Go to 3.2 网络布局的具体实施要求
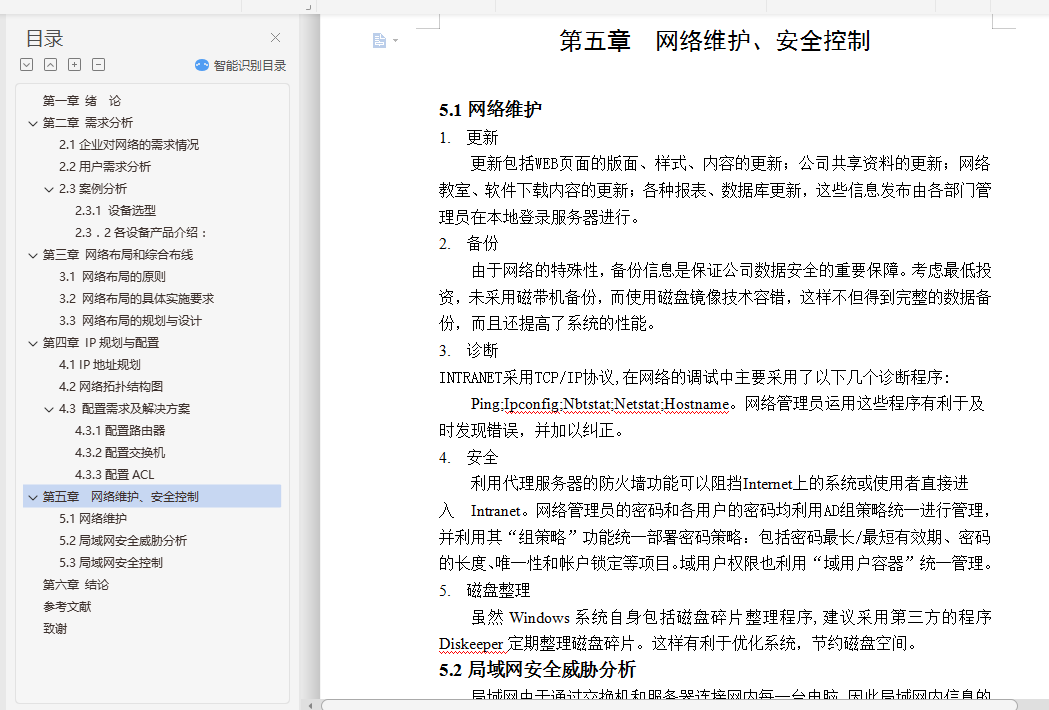This screenshot has height=710, width=1049. [x=136, y=299]
